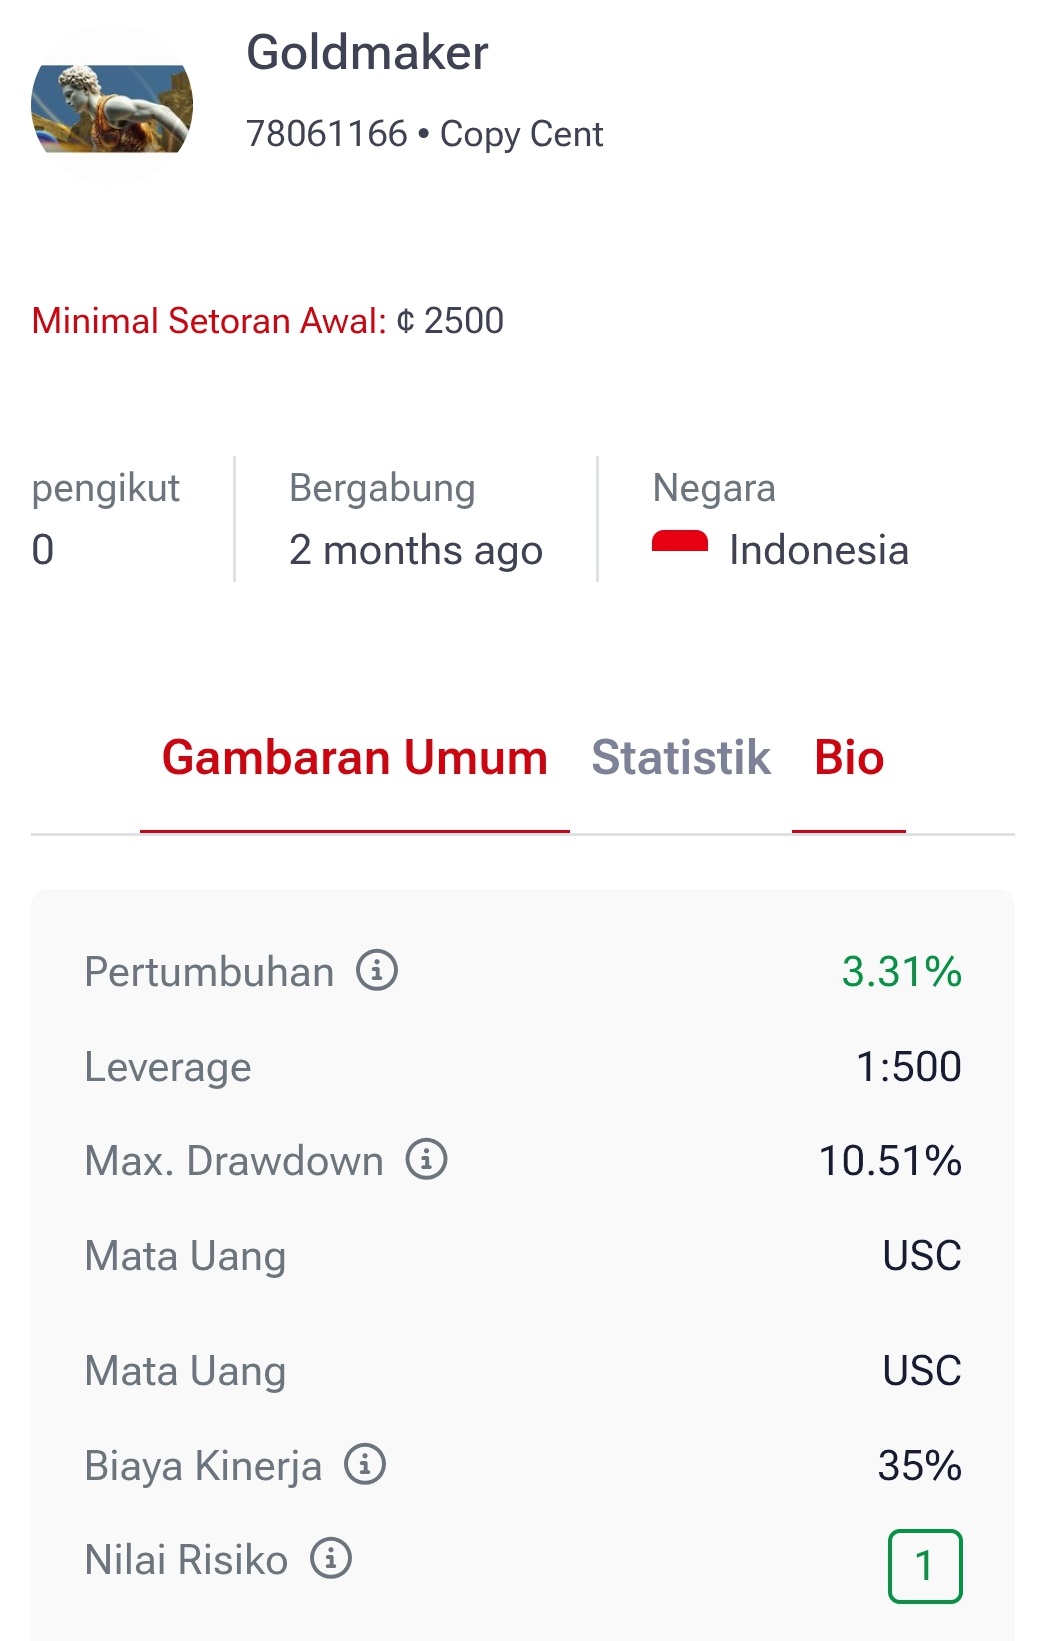Screen dimensions: 1063x1641
Task: Click the Biaya Kinerja info icon
Action: [365, 1464]
